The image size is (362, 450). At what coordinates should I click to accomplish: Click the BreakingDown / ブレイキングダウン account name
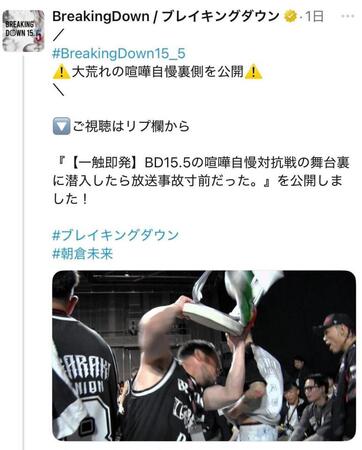(x=166, y=16)
